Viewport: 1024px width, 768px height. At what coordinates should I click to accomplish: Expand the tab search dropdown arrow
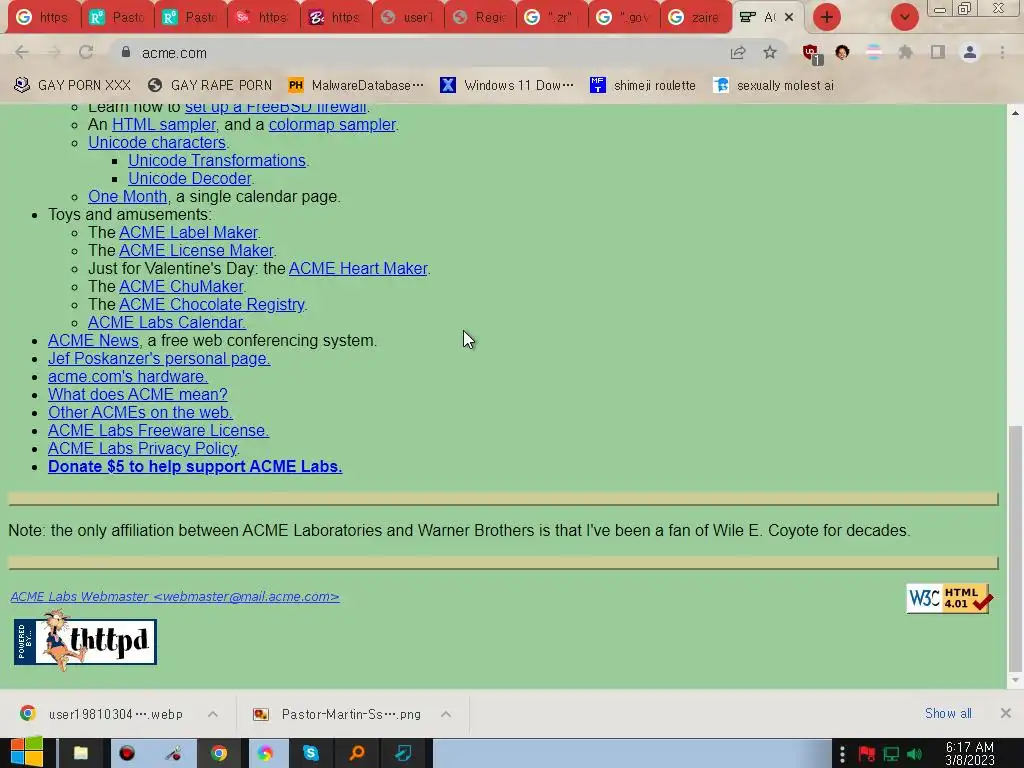tap(904, 17)
